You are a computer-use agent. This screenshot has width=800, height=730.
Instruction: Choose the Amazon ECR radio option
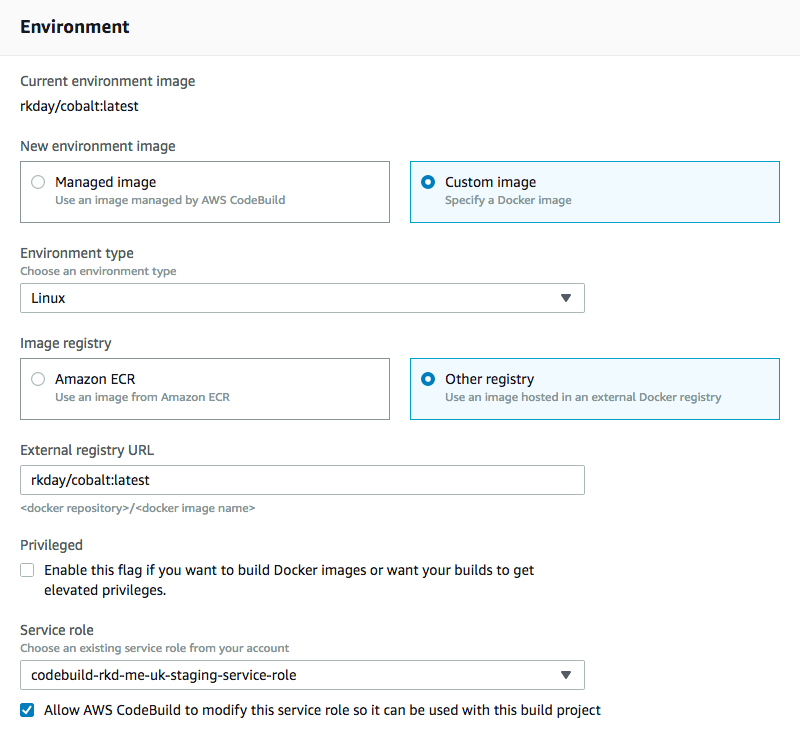38,379
